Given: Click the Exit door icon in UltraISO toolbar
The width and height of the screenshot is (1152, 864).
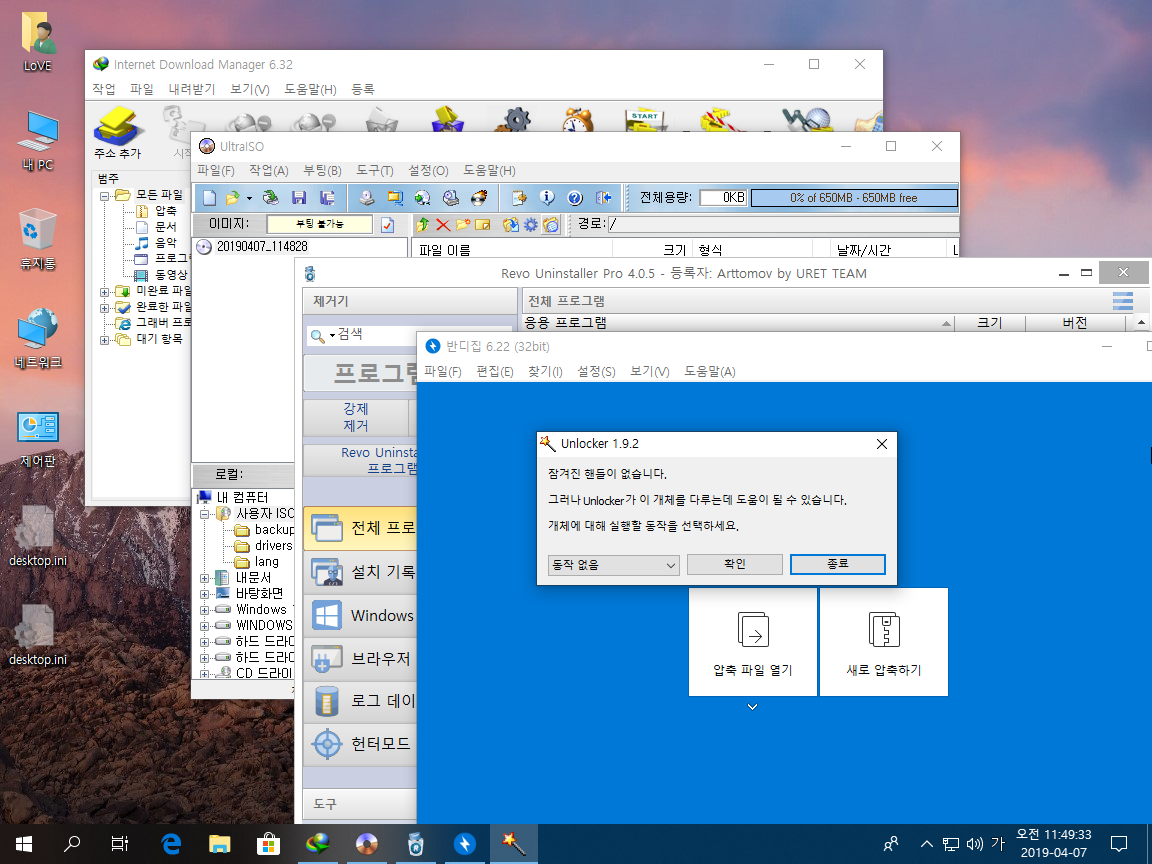Looking at the screenshot, I should click(603, 198).
